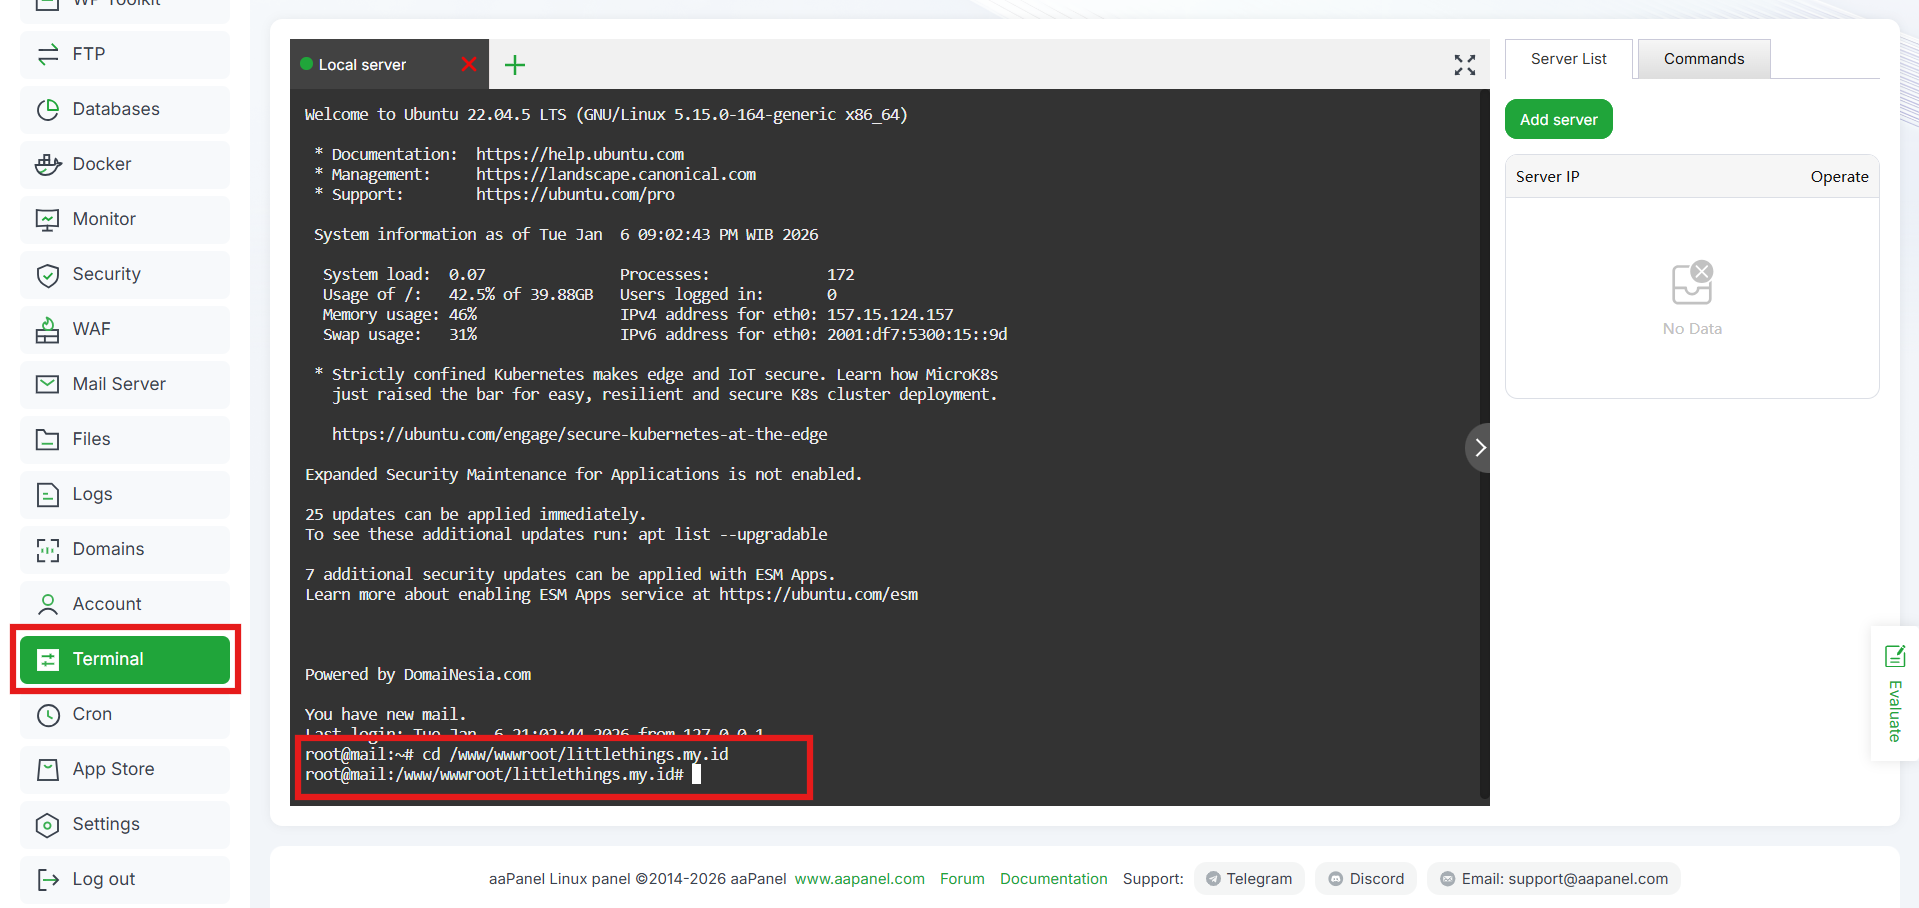Image resolution: width=1919 pixels, height=908 pixels.
Task: Open the Databases menu item
Action: click(125, 109)
